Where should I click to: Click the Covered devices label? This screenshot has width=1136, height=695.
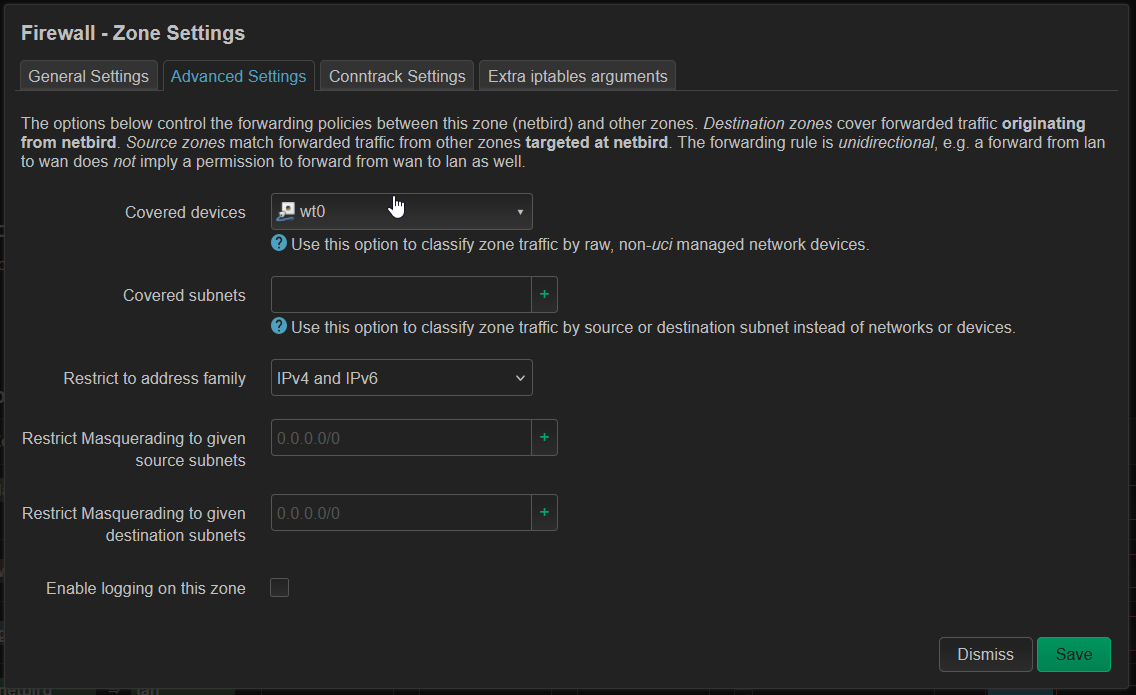click(x=185, y=212)
